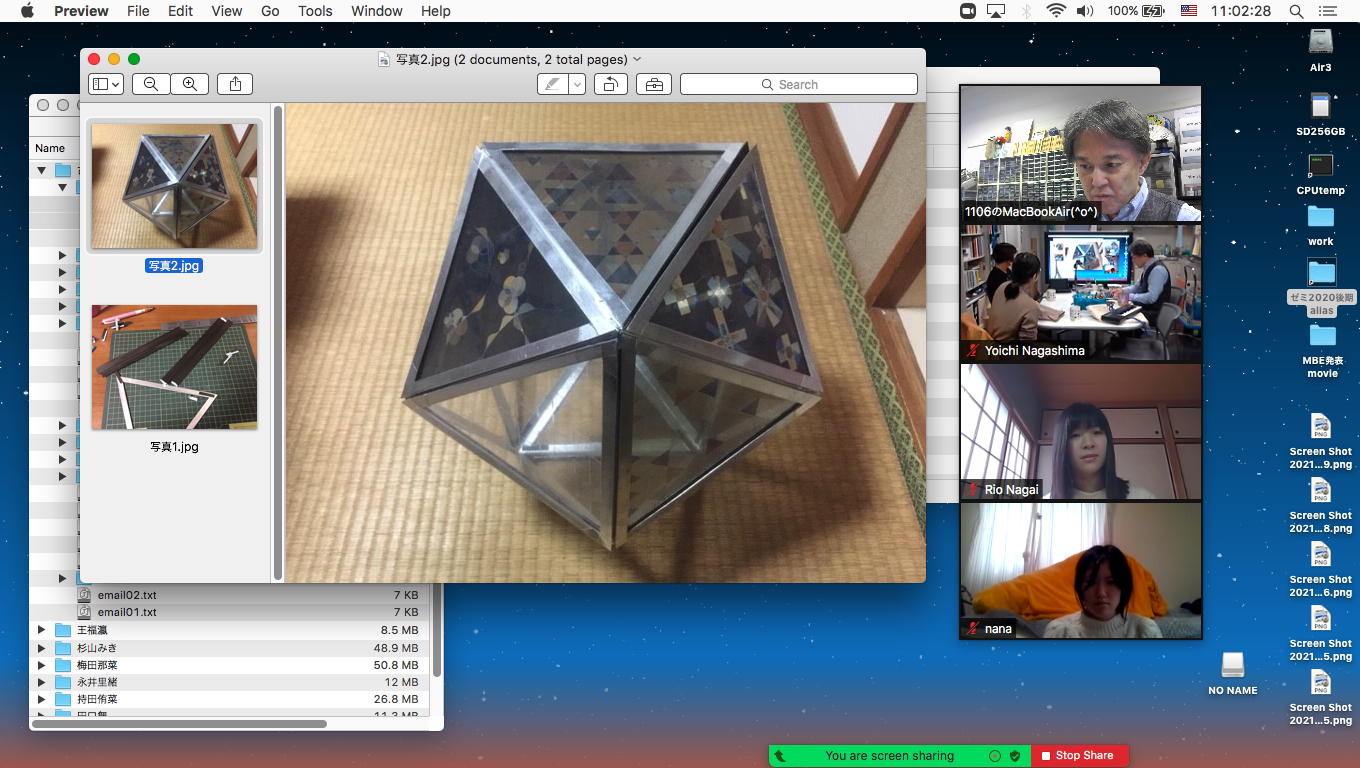This screenshot has height=768, width=1360.
Task: Open the Go menu
Action: tap(270, 11)
